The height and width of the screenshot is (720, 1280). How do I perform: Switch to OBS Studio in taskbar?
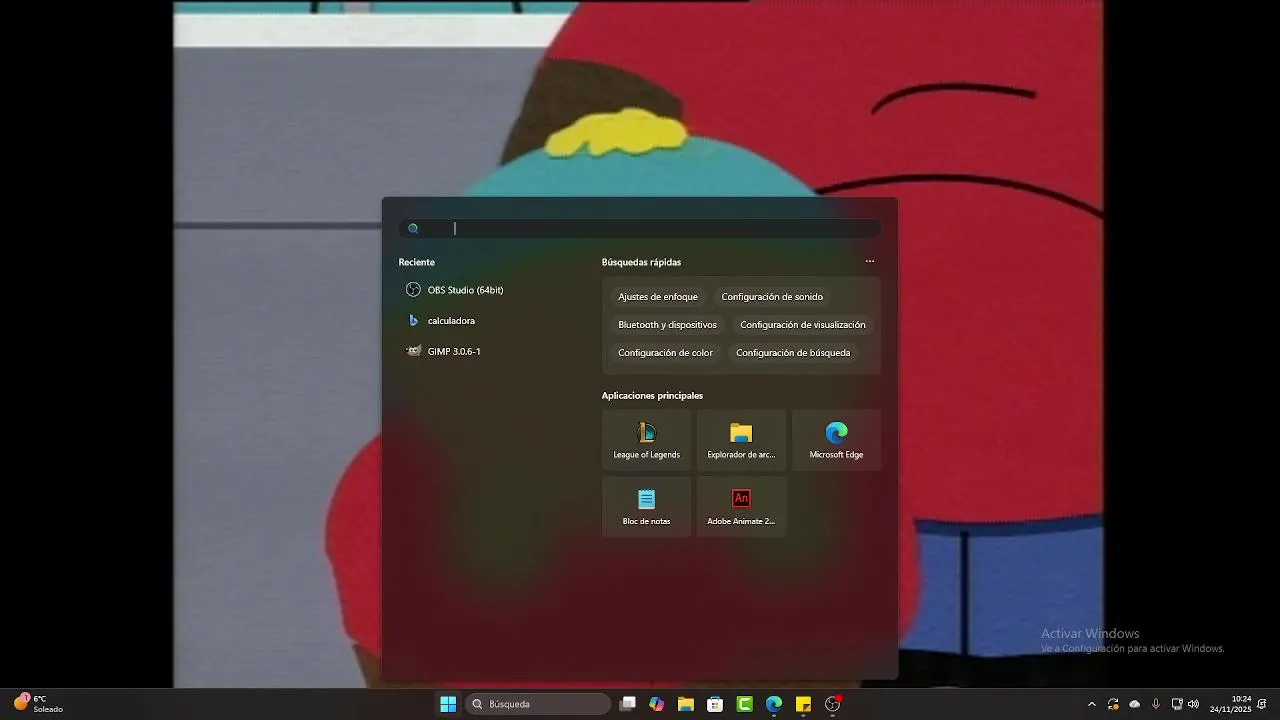point(833,704)
